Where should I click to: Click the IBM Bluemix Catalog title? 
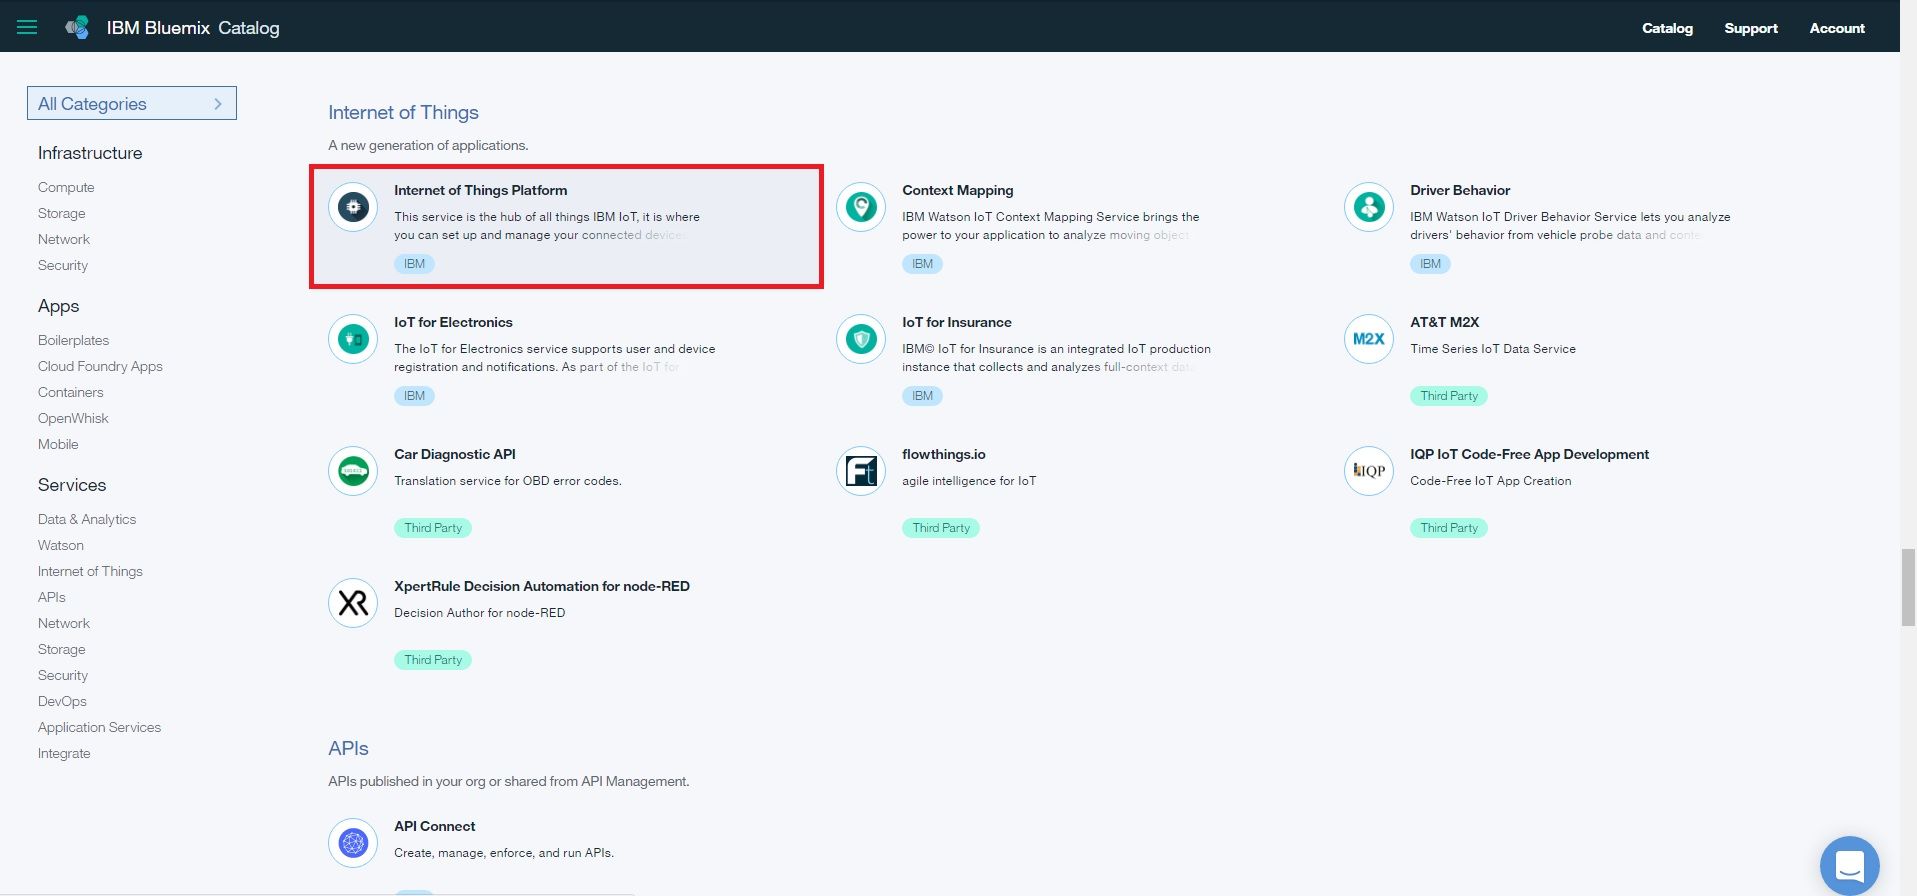193,28
